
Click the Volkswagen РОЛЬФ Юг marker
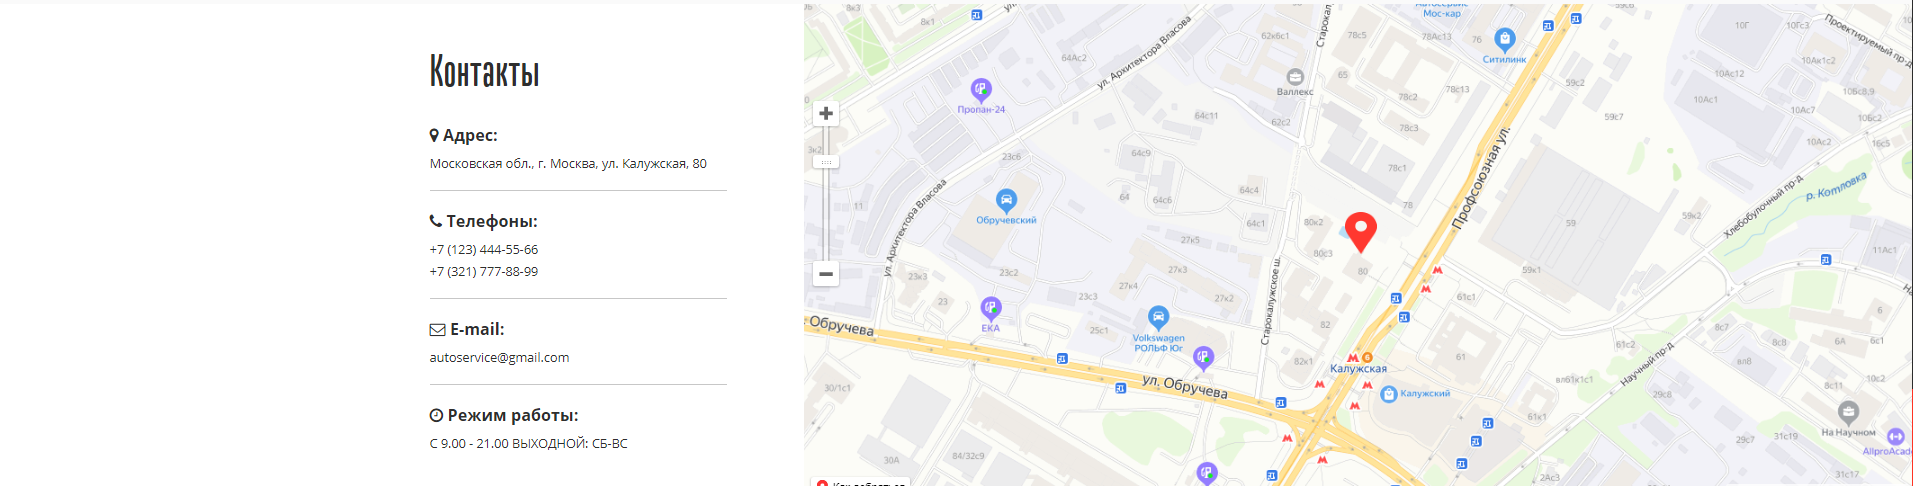pyautogui.click(x=1158, y=318)
